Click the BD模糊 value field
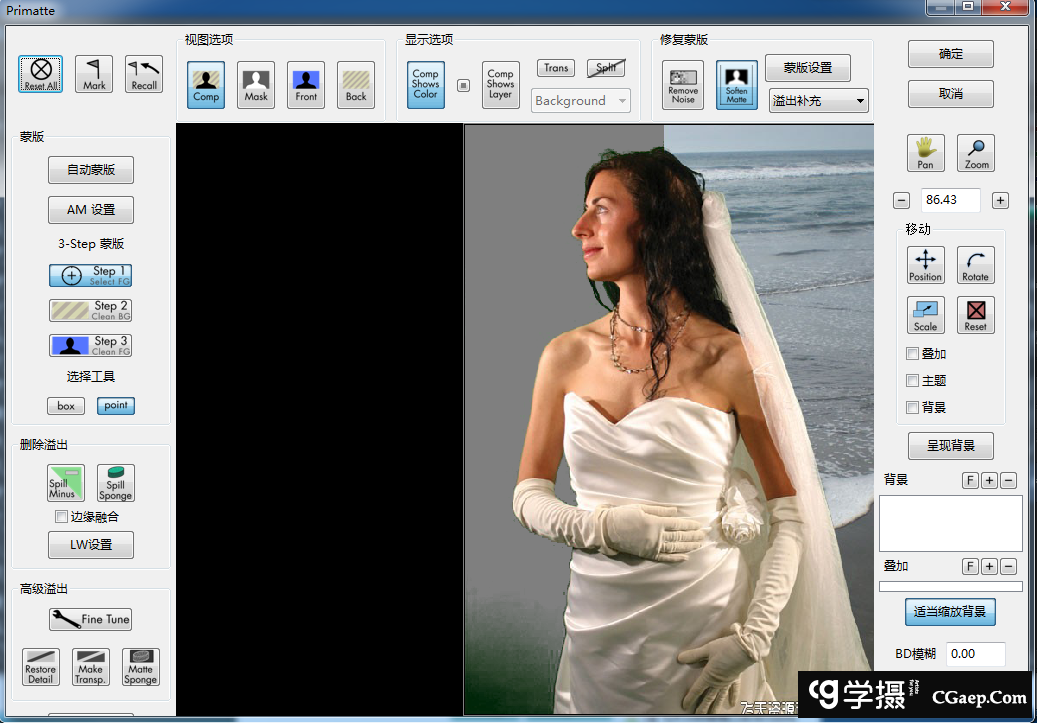Screen dimensions: 1037x723 975,654
